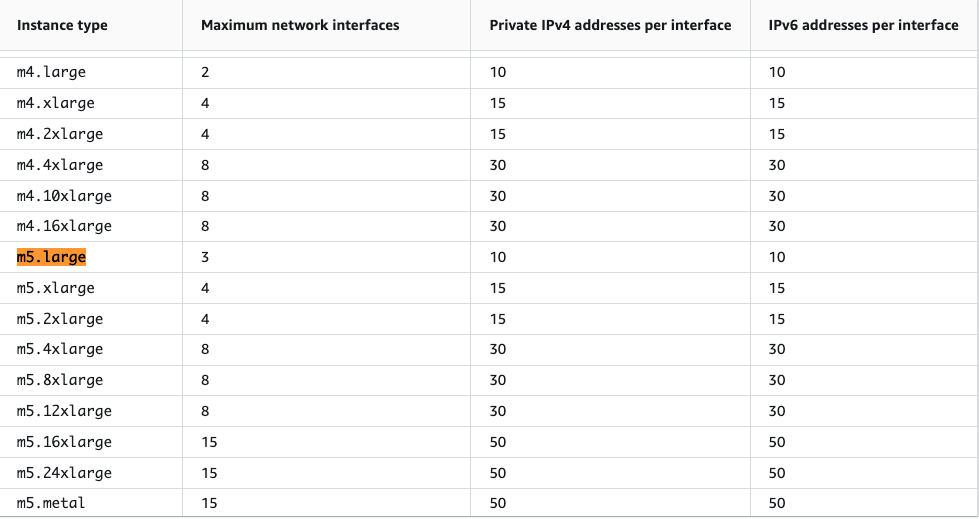Click the m4.4xlarge row label
Viewport: 979px width, 519px height.
pos(60,166)
